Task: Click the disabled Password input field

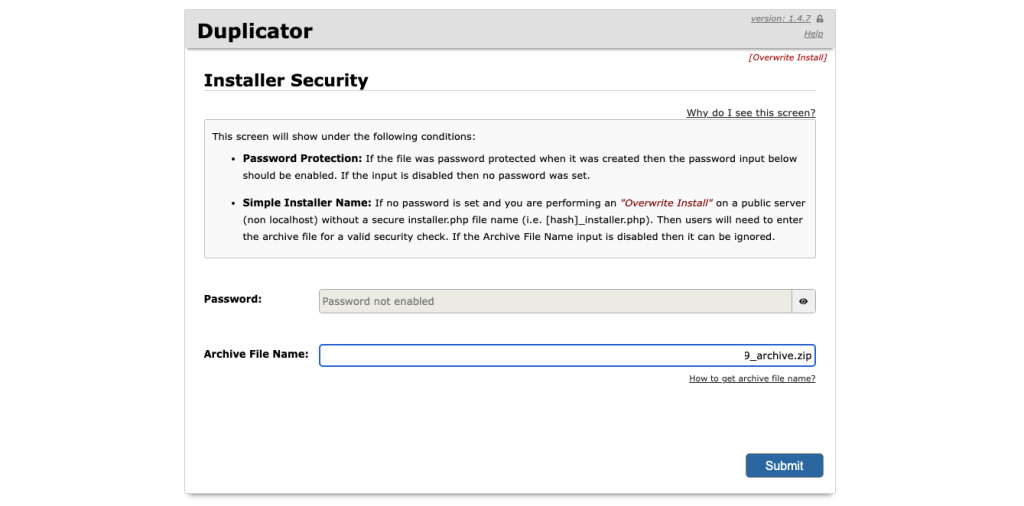Action: pyautogui.click(x=556, y=302)
